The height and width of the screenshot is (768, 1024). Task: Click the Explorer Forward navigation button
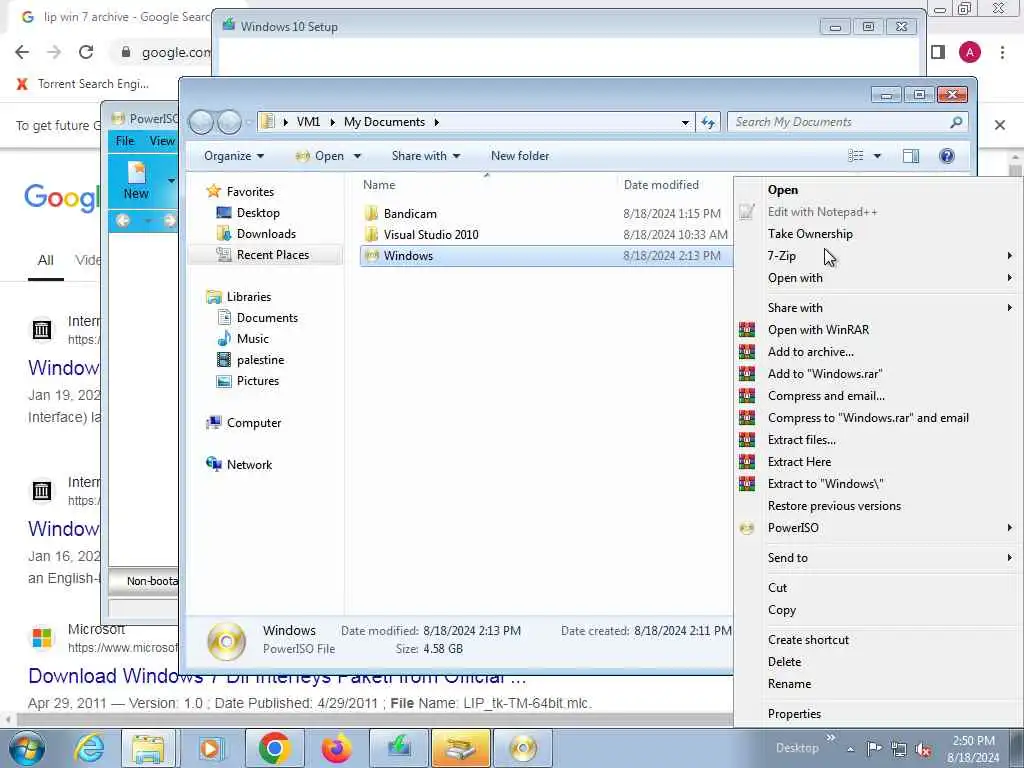(x=229, y=122)
